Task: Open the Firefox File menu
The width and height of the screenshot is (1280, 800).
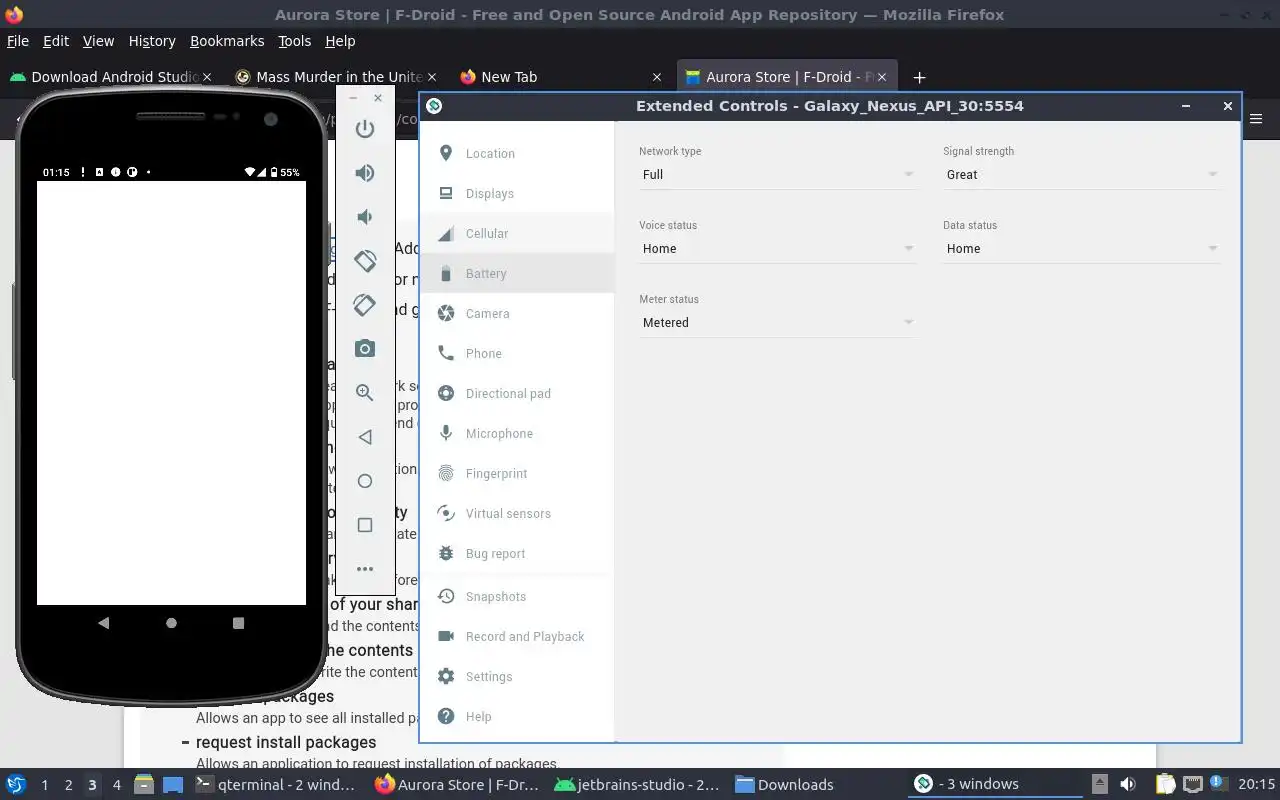Action: click(x=18, y=41)
